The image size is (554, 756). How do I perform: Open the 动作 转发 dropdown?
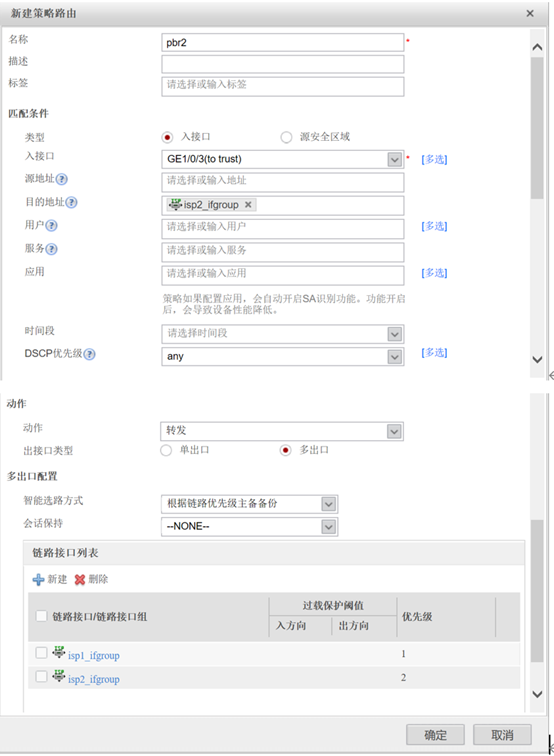pos(394,432)
